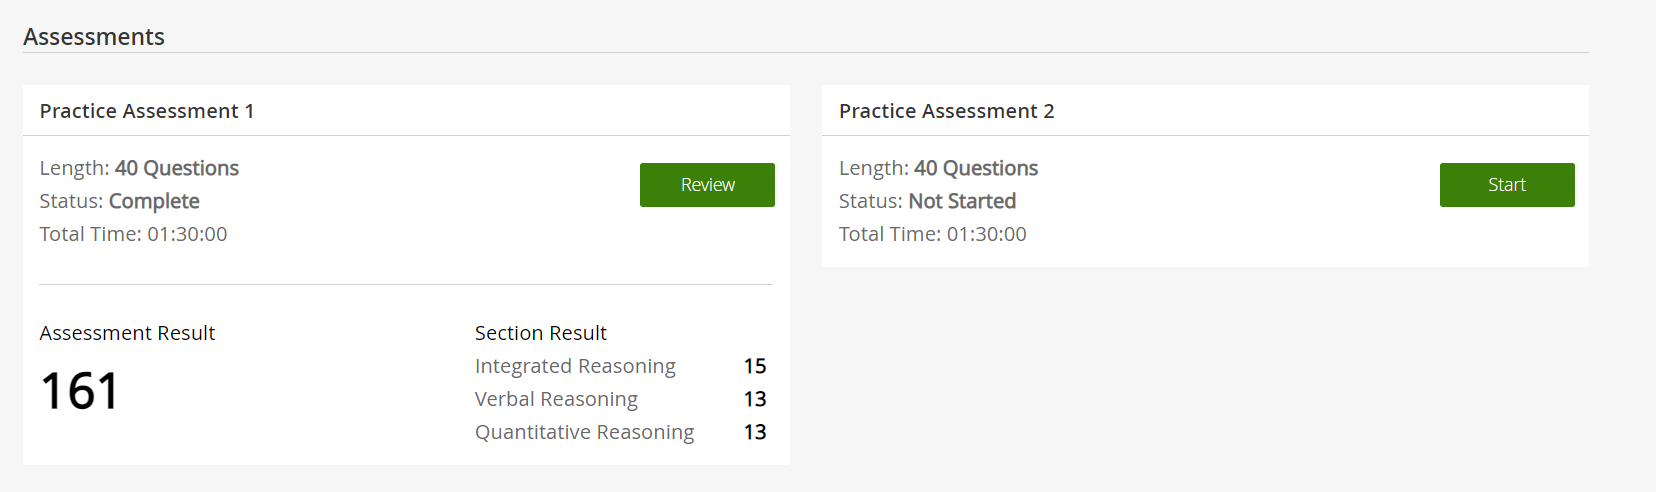Click the Integrated Reasoning score of 15

coord(755,366)
